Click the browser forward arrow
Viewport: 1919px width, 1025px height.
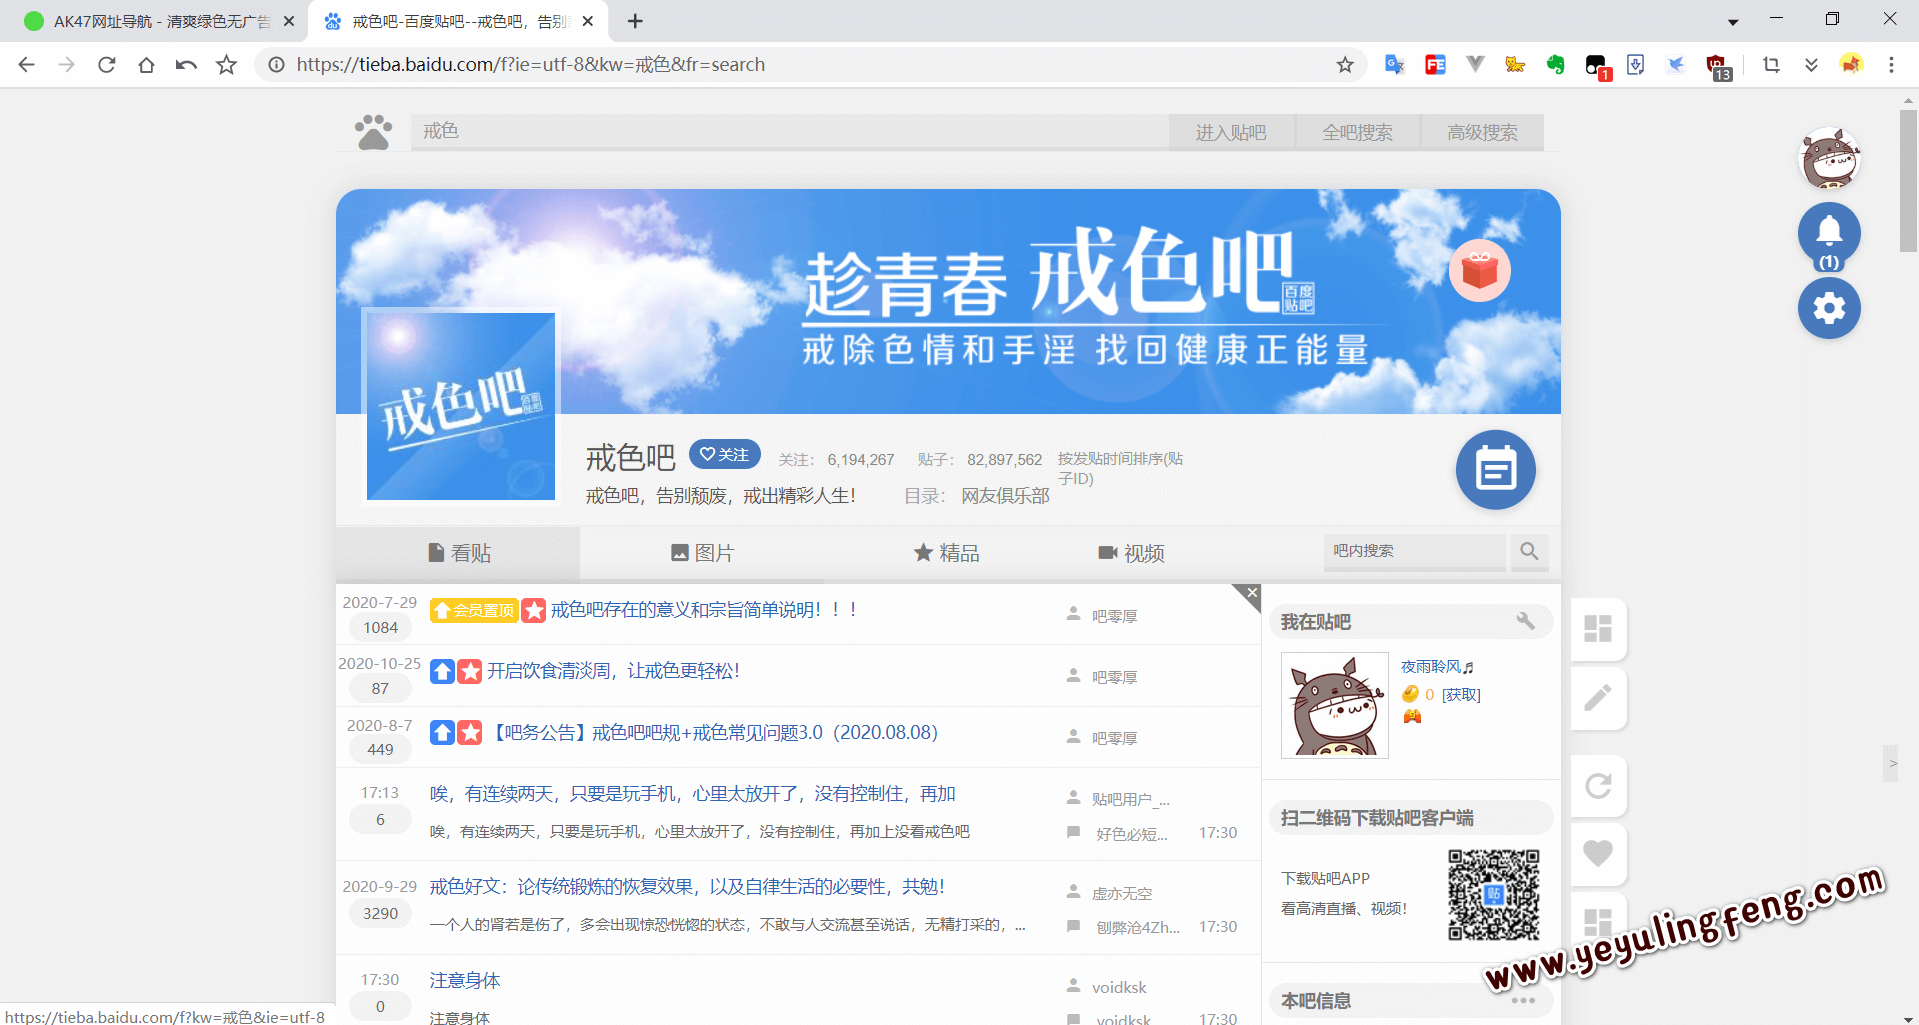point(67,65)
